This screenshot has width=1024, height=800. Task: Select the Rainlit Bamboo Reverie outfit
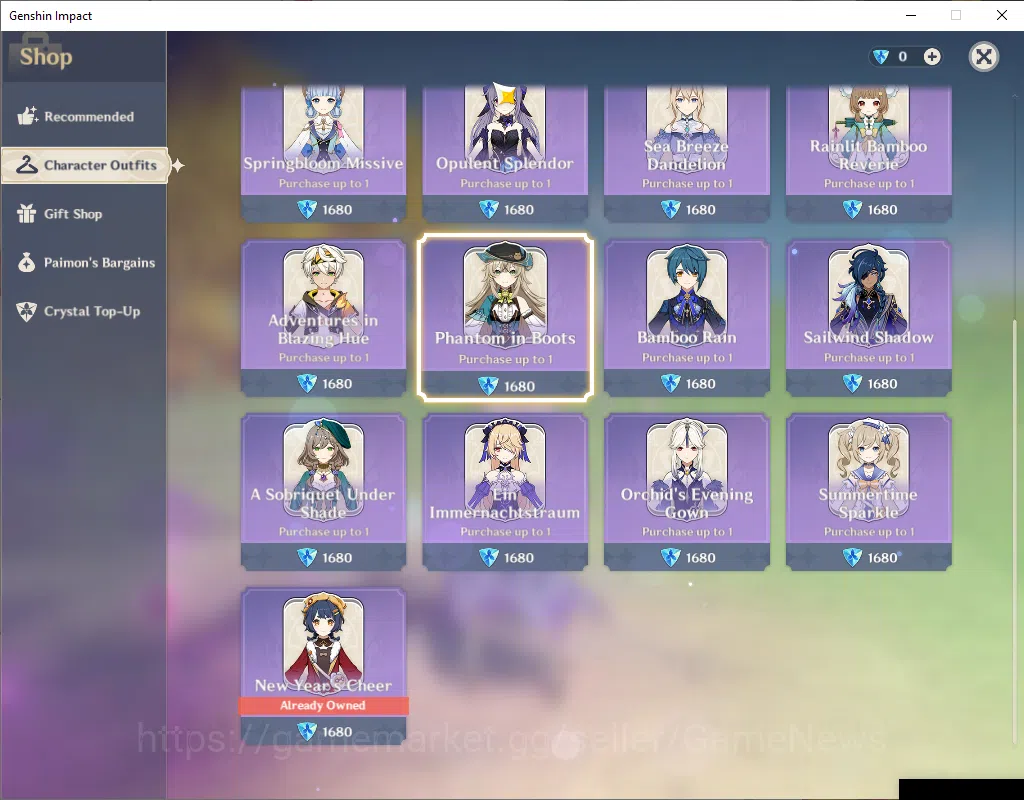point(869,153)
